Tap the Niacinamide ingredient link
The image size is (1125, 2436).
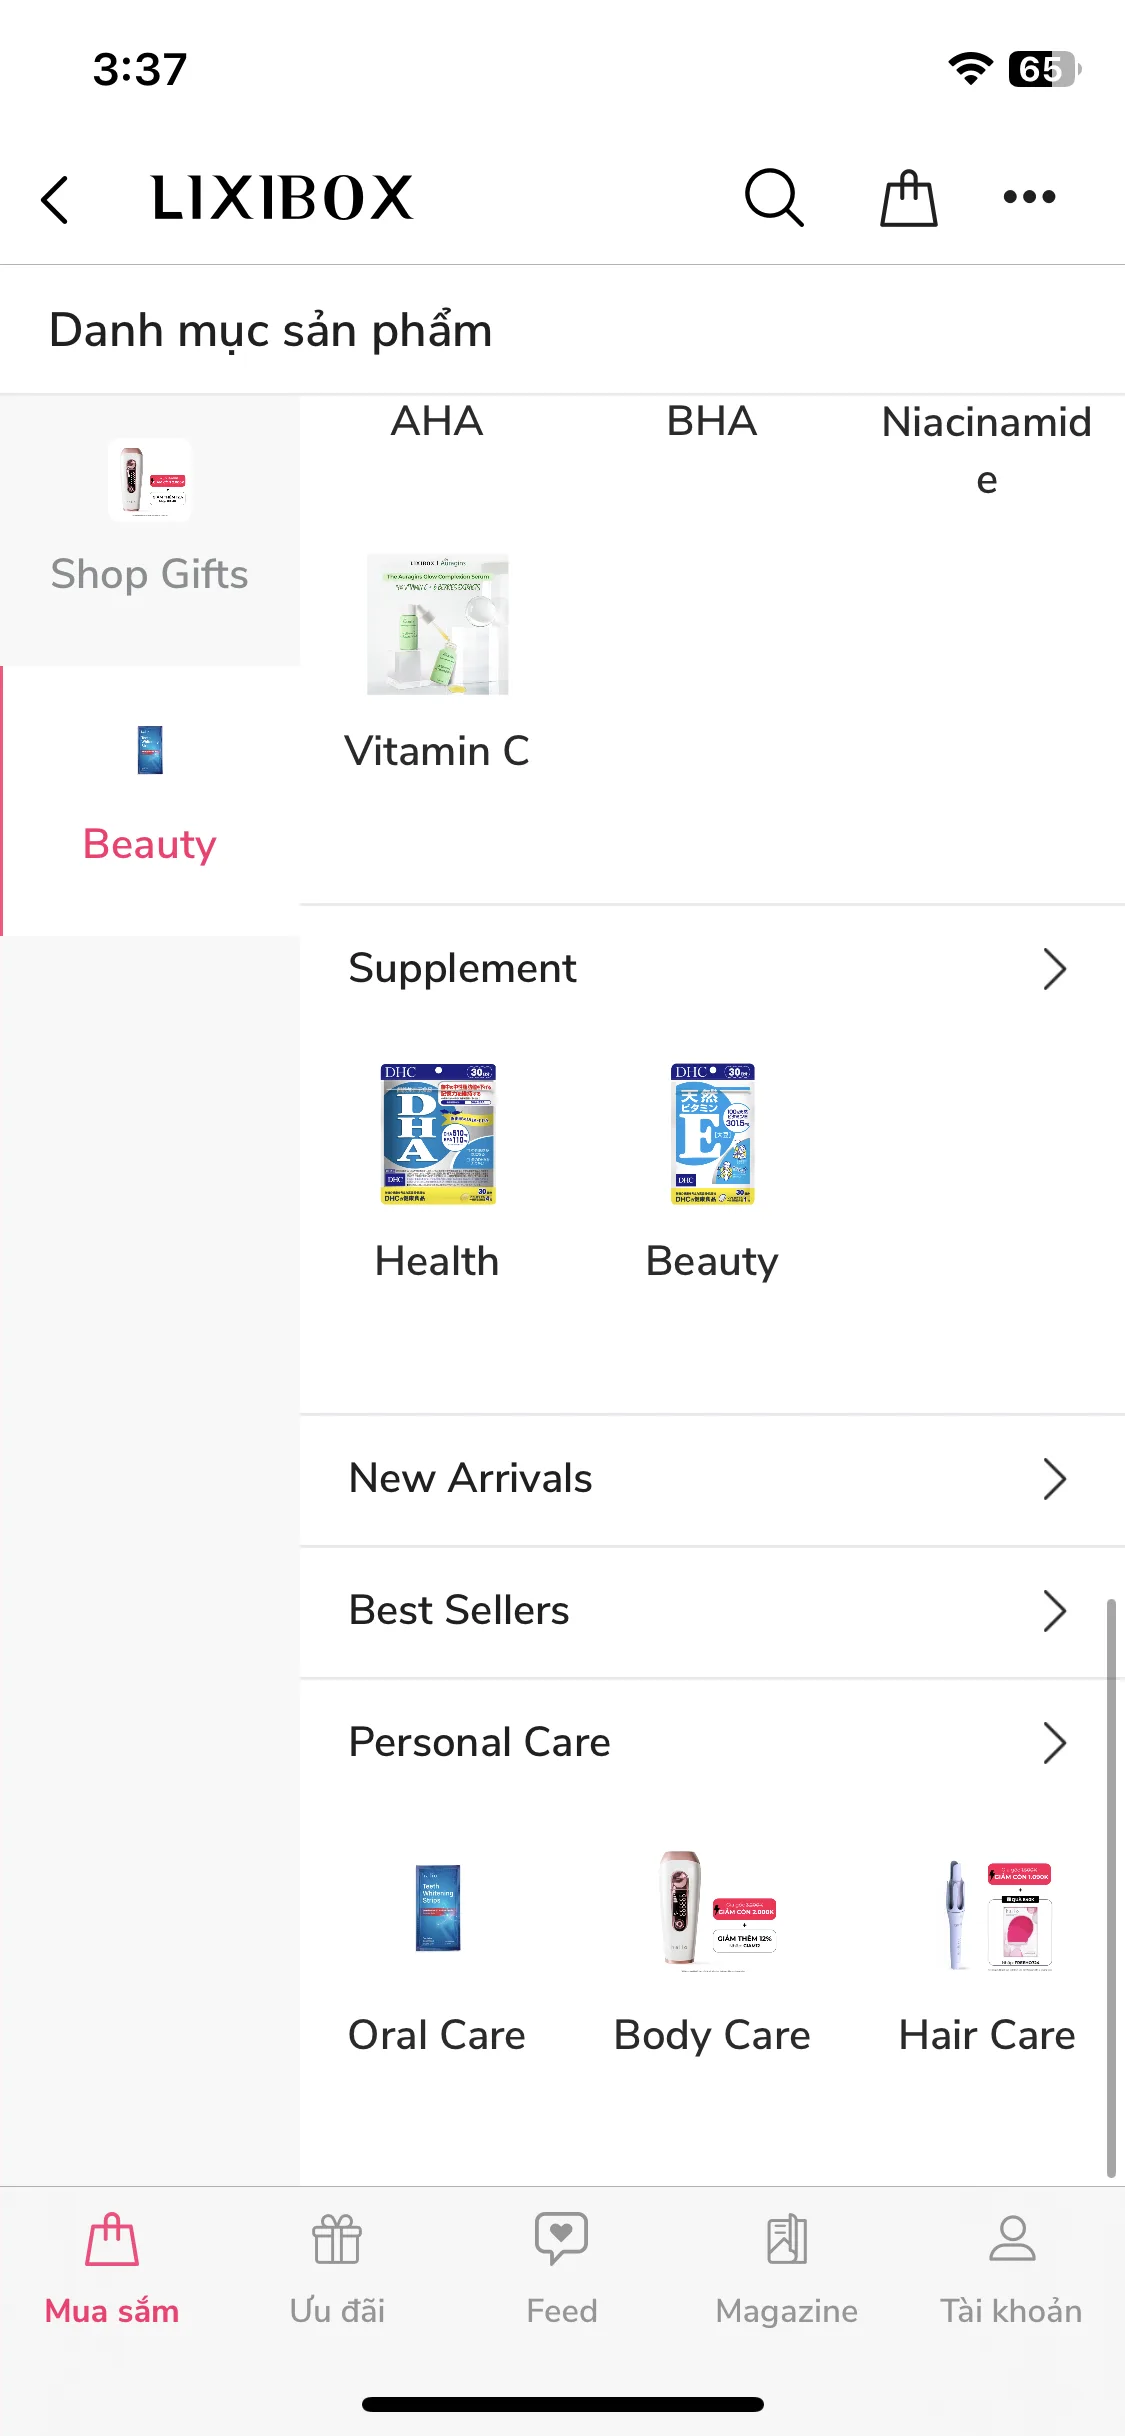[x=986, y=450]
